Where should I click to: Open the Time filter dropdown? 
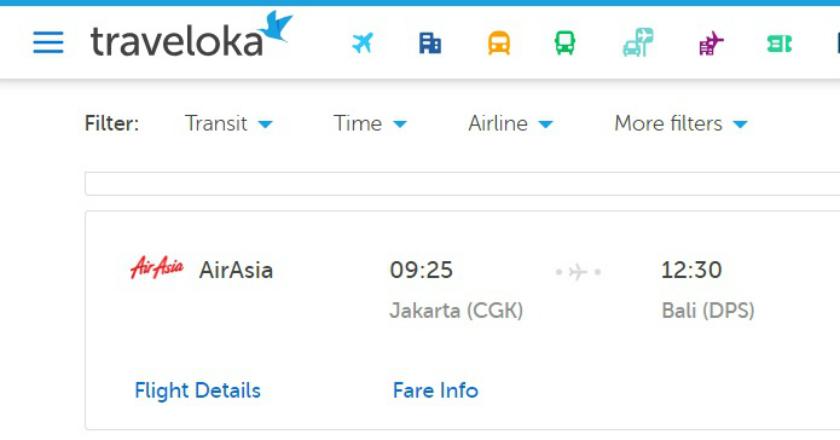click(x=370, y=124)
